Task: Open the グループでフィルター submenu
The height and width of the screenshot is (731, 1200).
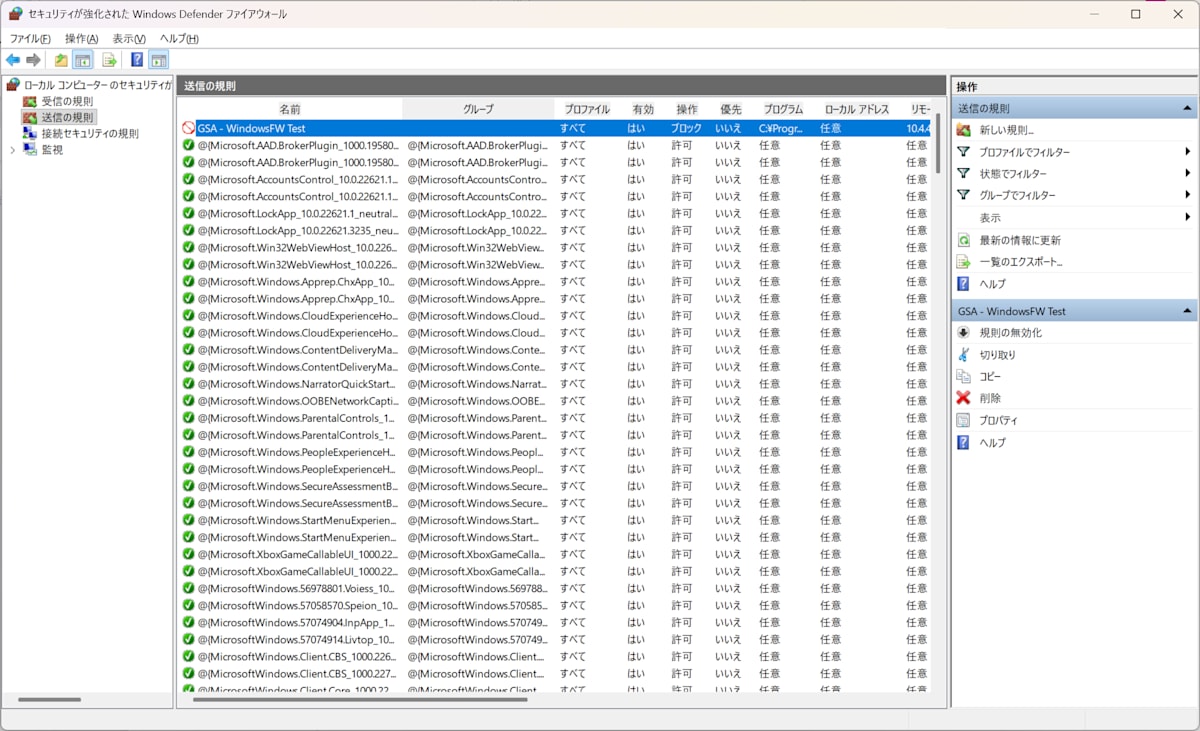Action: (x=1075, y=195)
